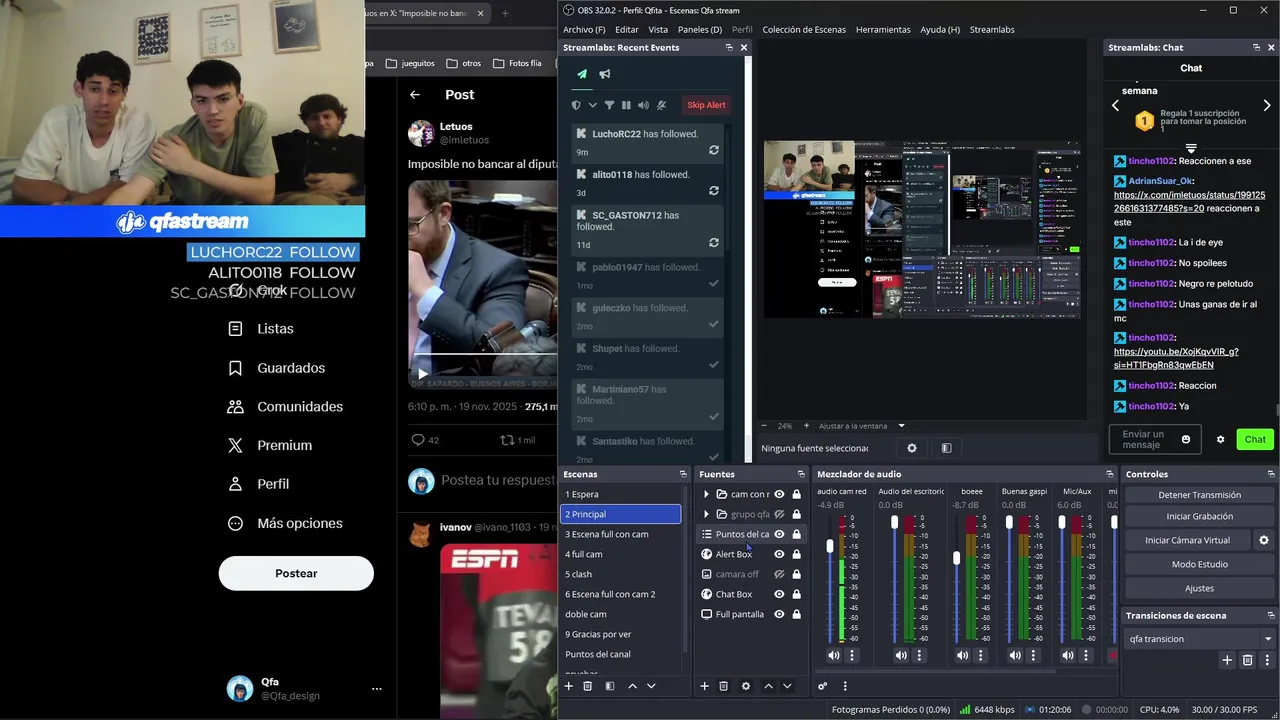Open options menu for Mic/Aux channel
Viewport: 1280px width, 720px height.
pyautogui.click(x=1086, y=655)
